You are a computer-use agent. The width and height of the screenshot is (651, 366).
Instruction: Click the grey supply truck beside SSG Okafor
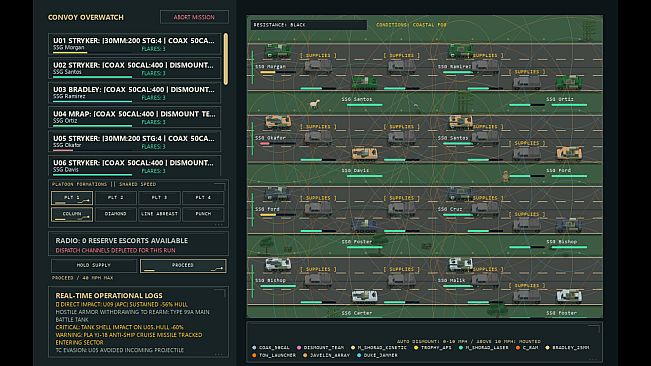(x=318, y=138)
